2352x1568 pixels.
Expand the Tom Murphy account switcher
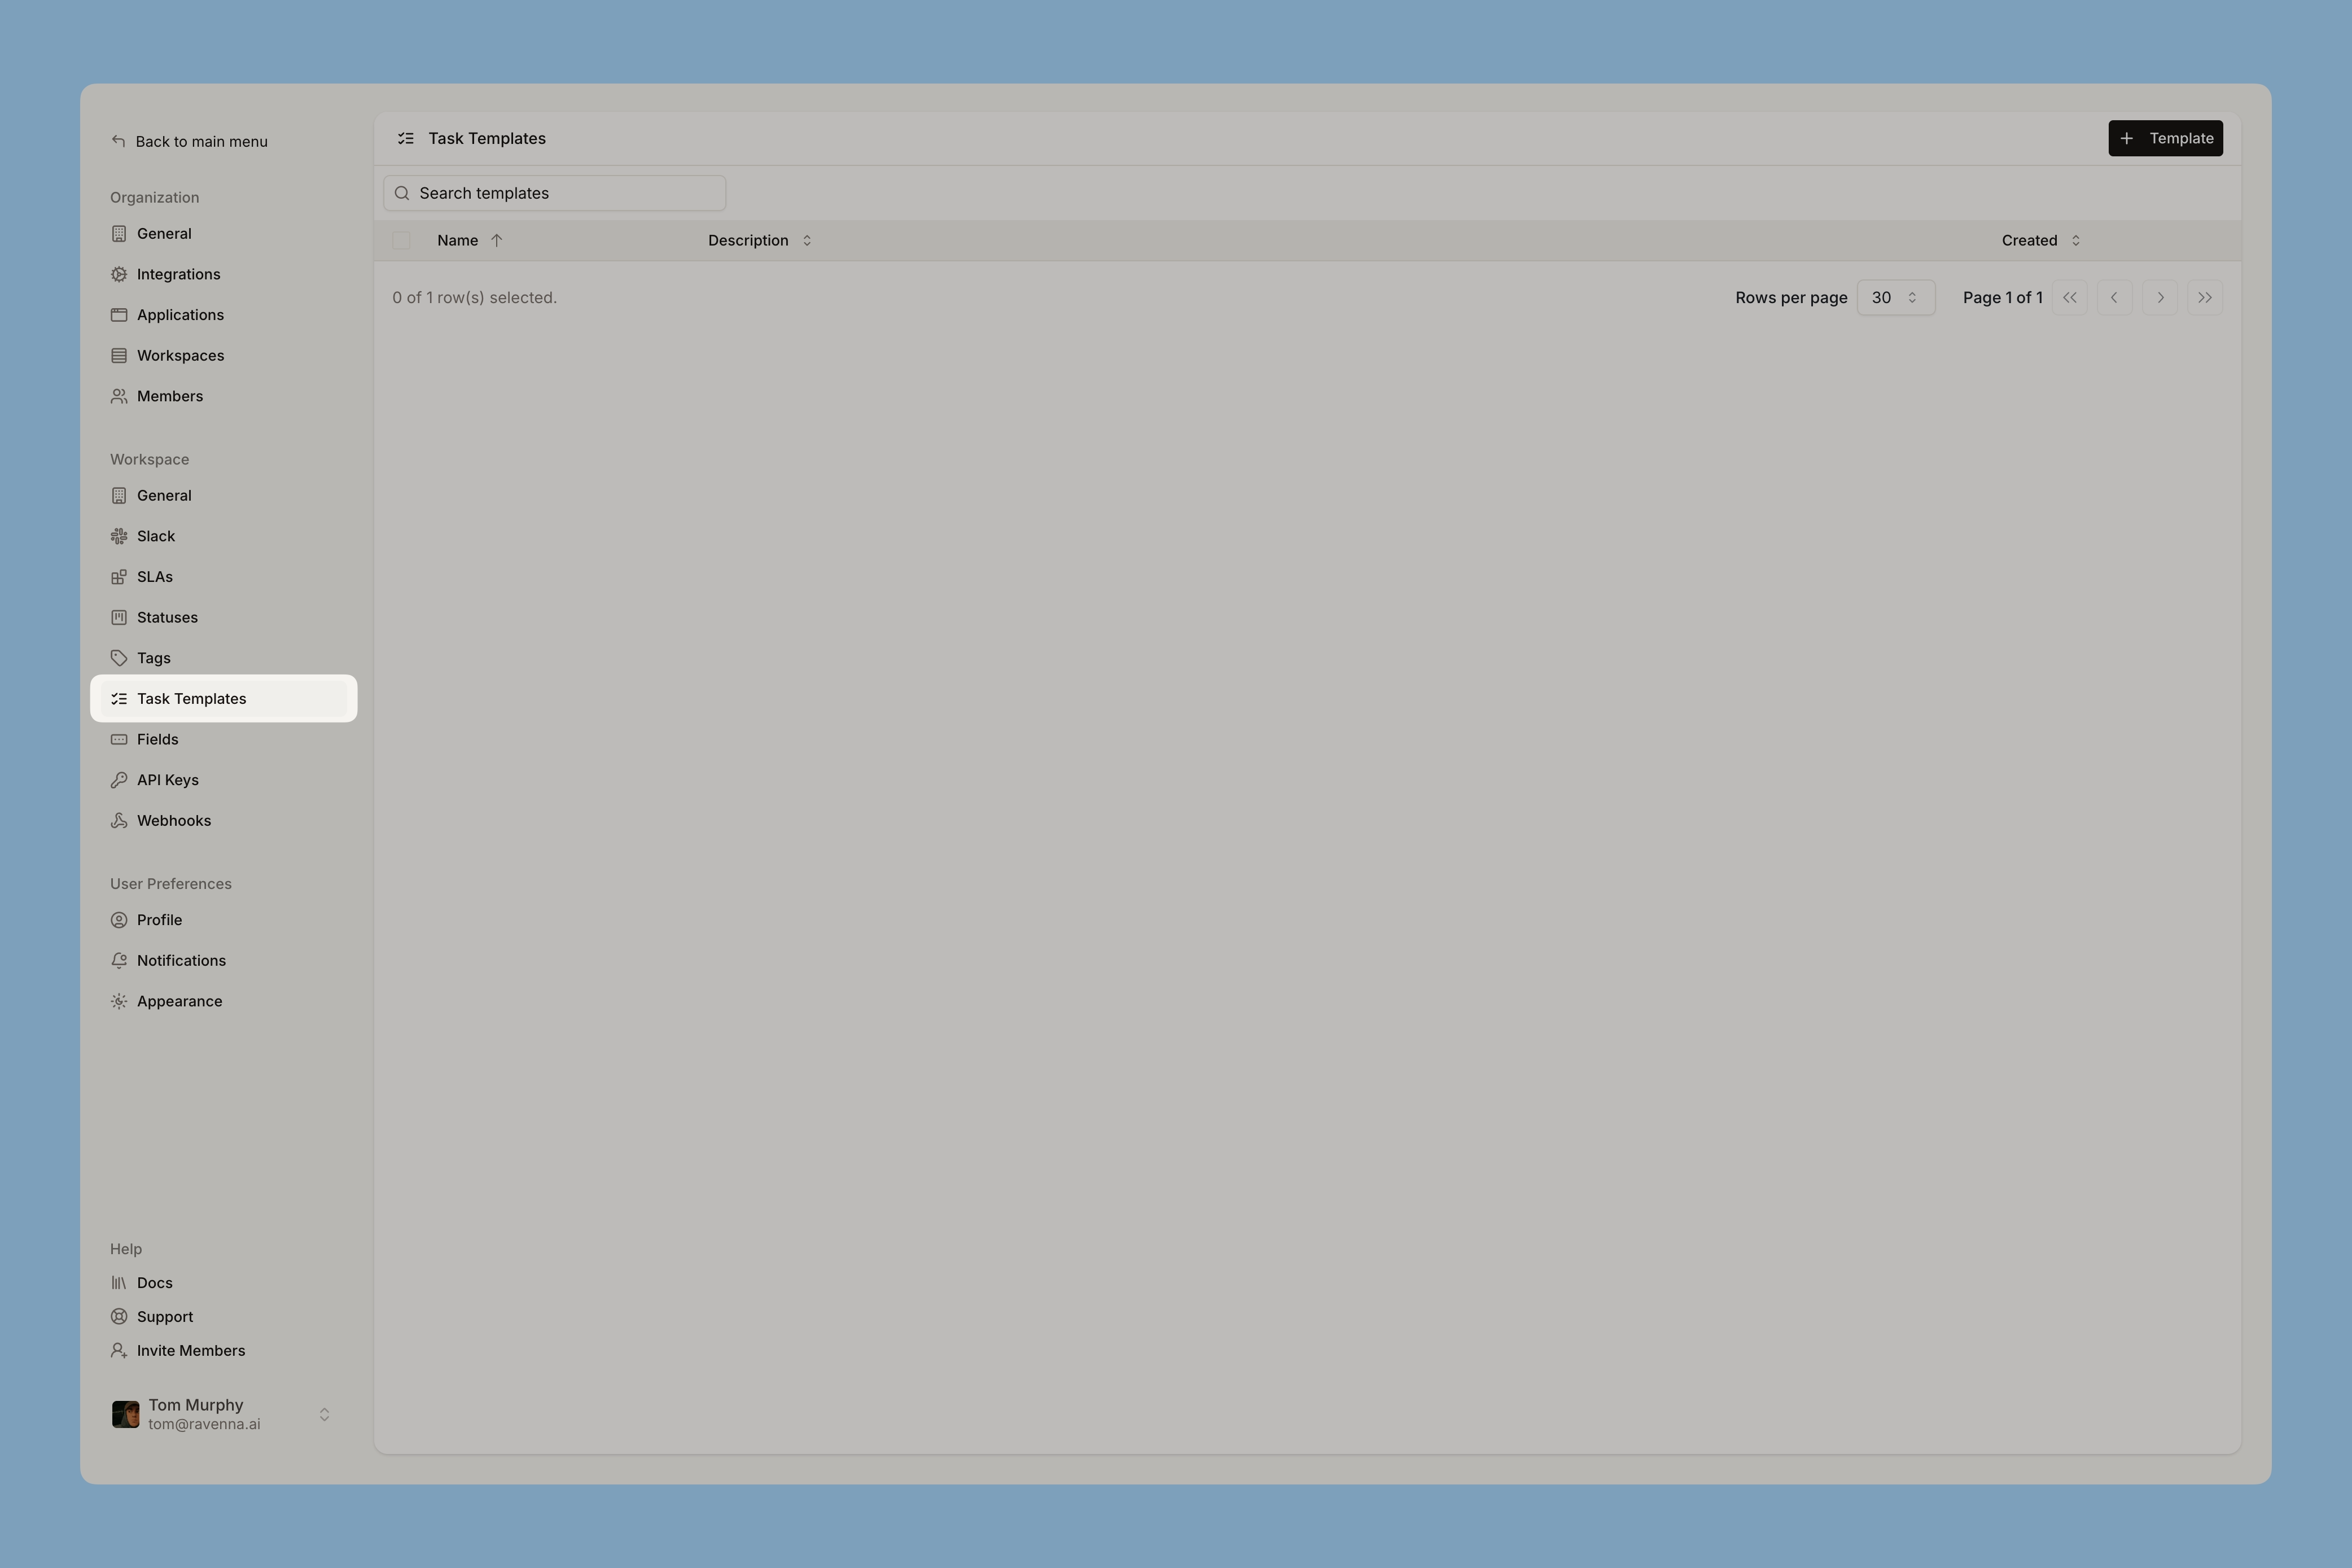324,1414
